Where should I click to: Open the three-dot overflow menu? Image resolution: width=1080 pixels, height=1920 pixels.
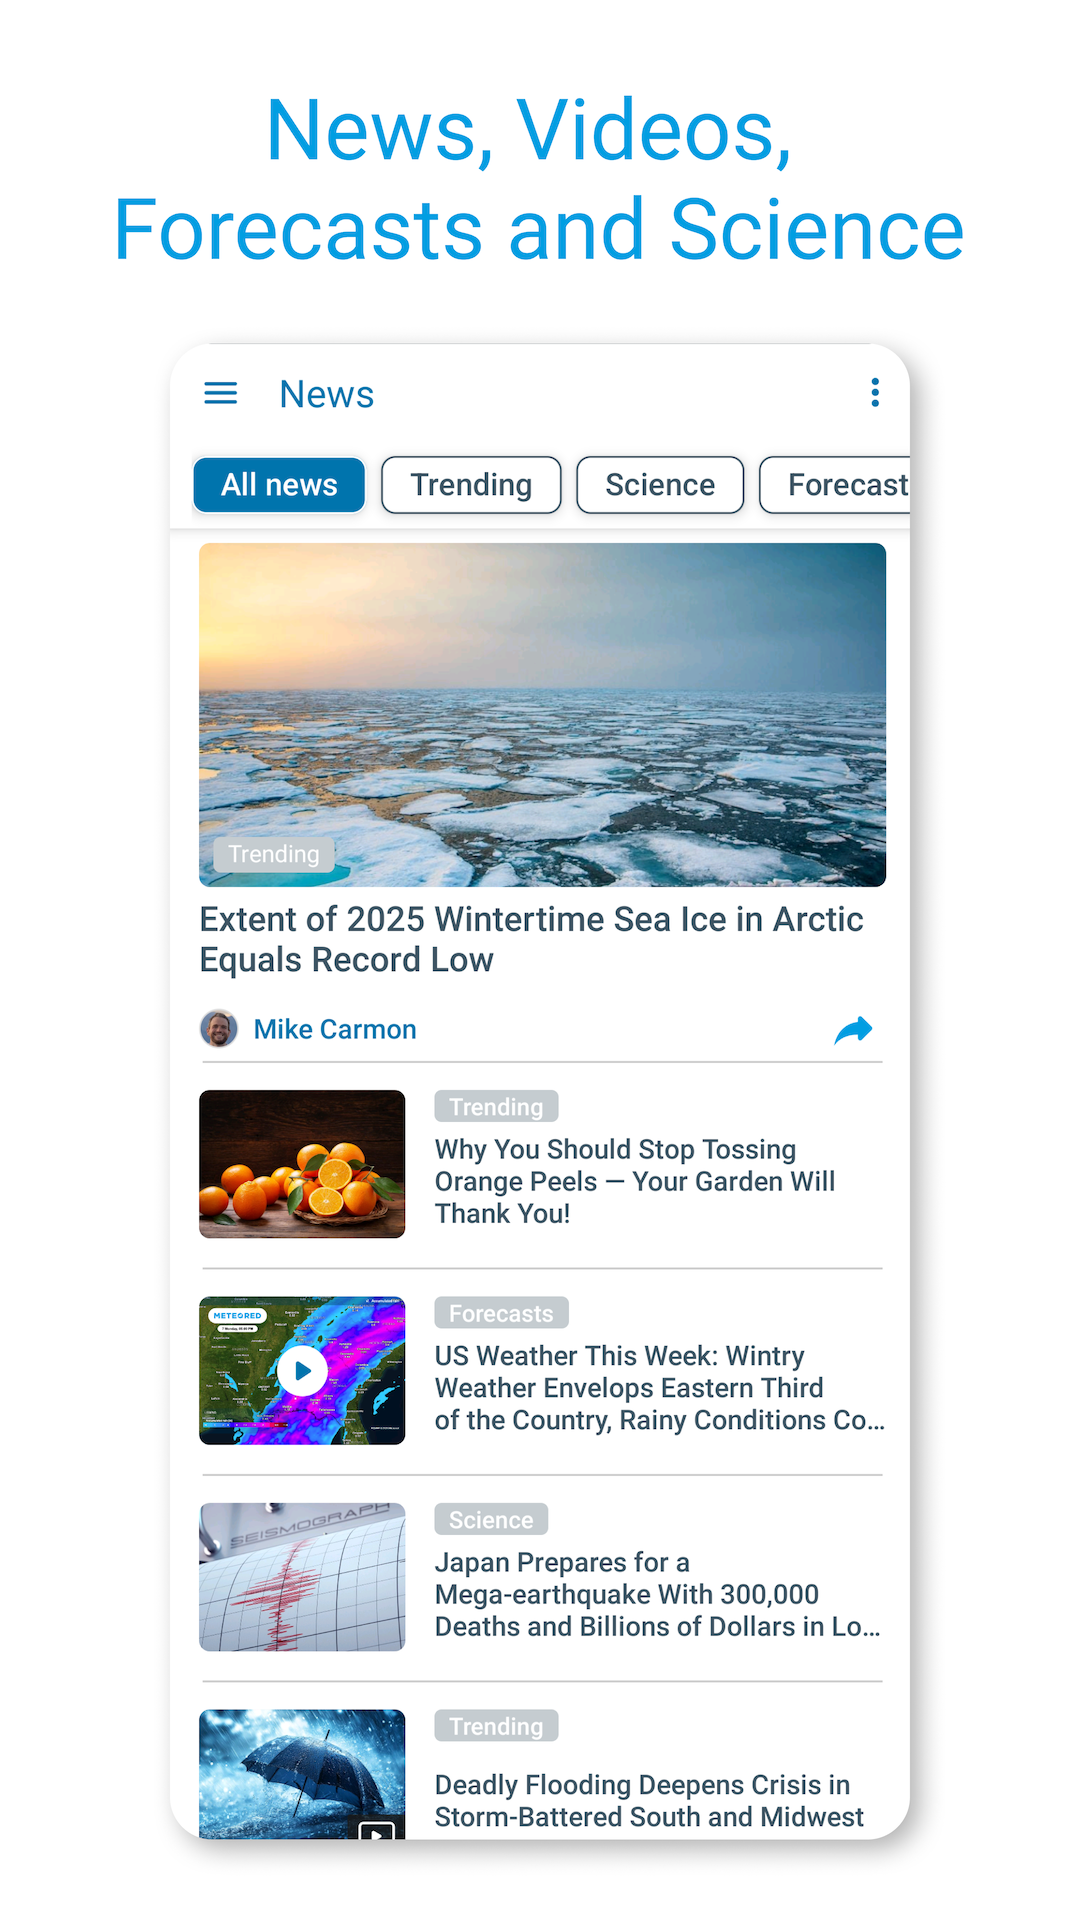tap(875, 393)
